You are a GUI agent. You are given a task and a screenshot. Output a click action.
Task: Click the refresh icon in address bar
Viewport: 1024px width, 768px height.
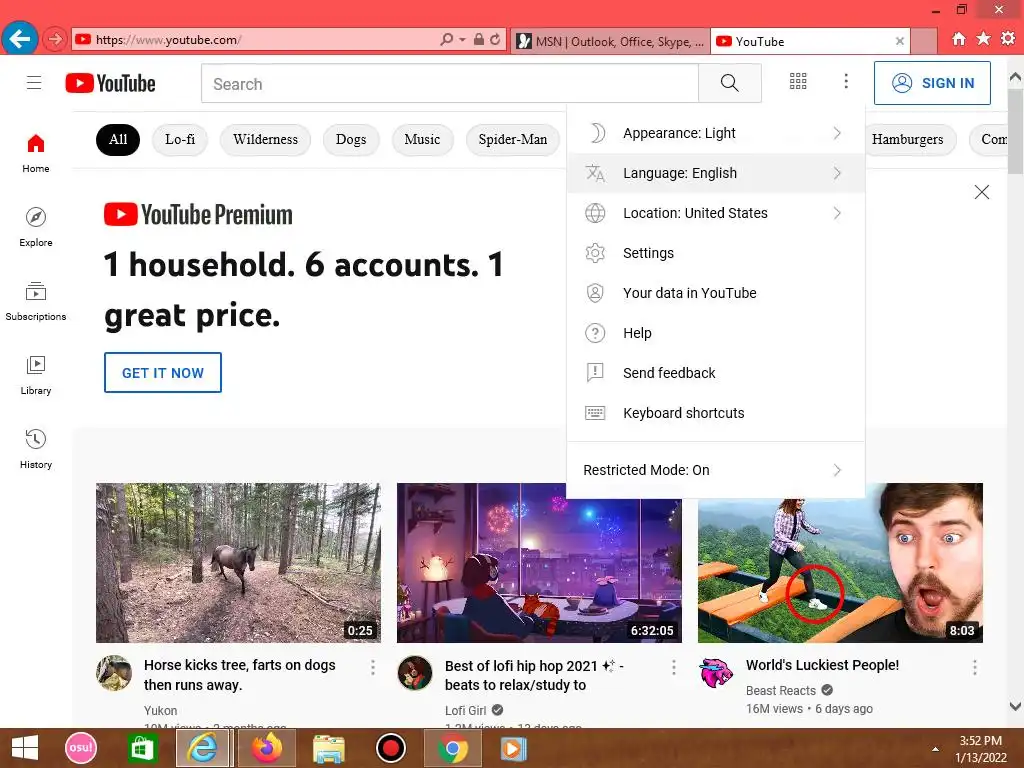(495, 39)
